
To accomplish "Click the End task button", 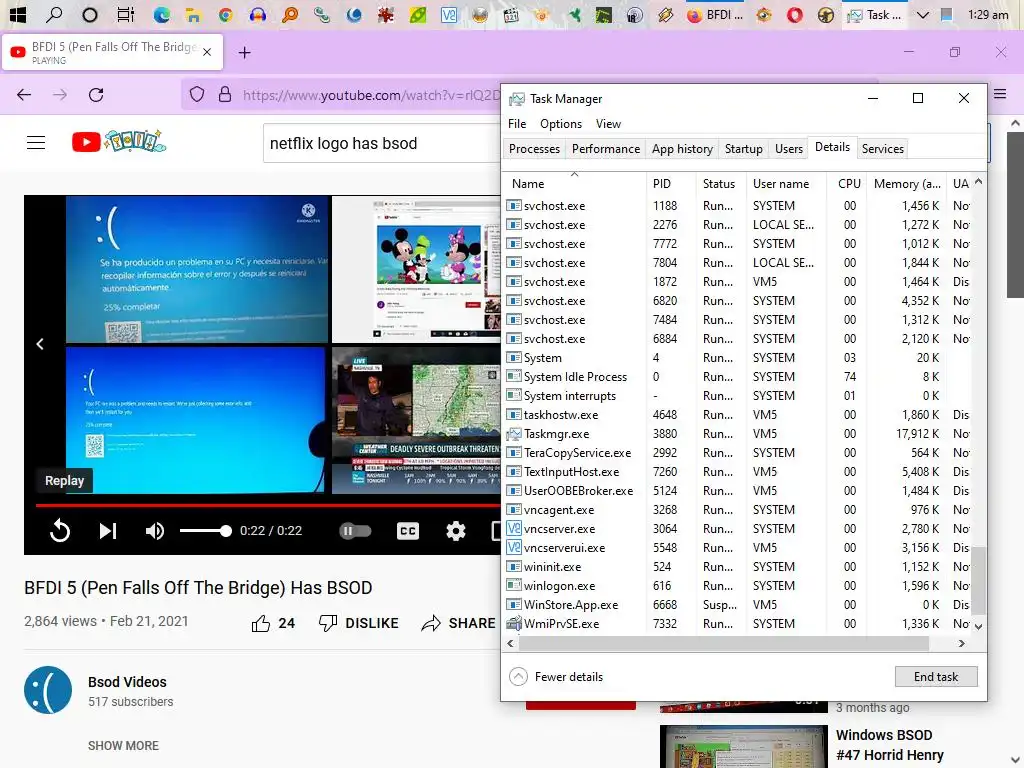I will pyautogui.click(x=935, y=677).
